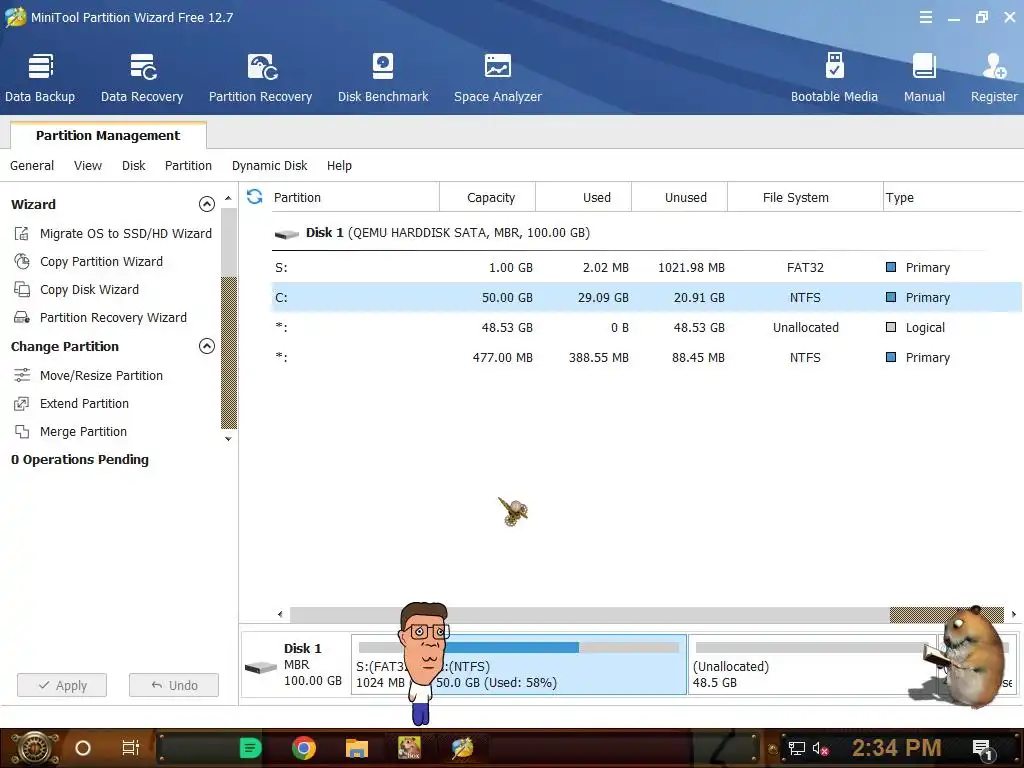Select the Unallocated 48.5 GB block in the disk map
This screenshot has height=768, width=1024.
(813, 664)
